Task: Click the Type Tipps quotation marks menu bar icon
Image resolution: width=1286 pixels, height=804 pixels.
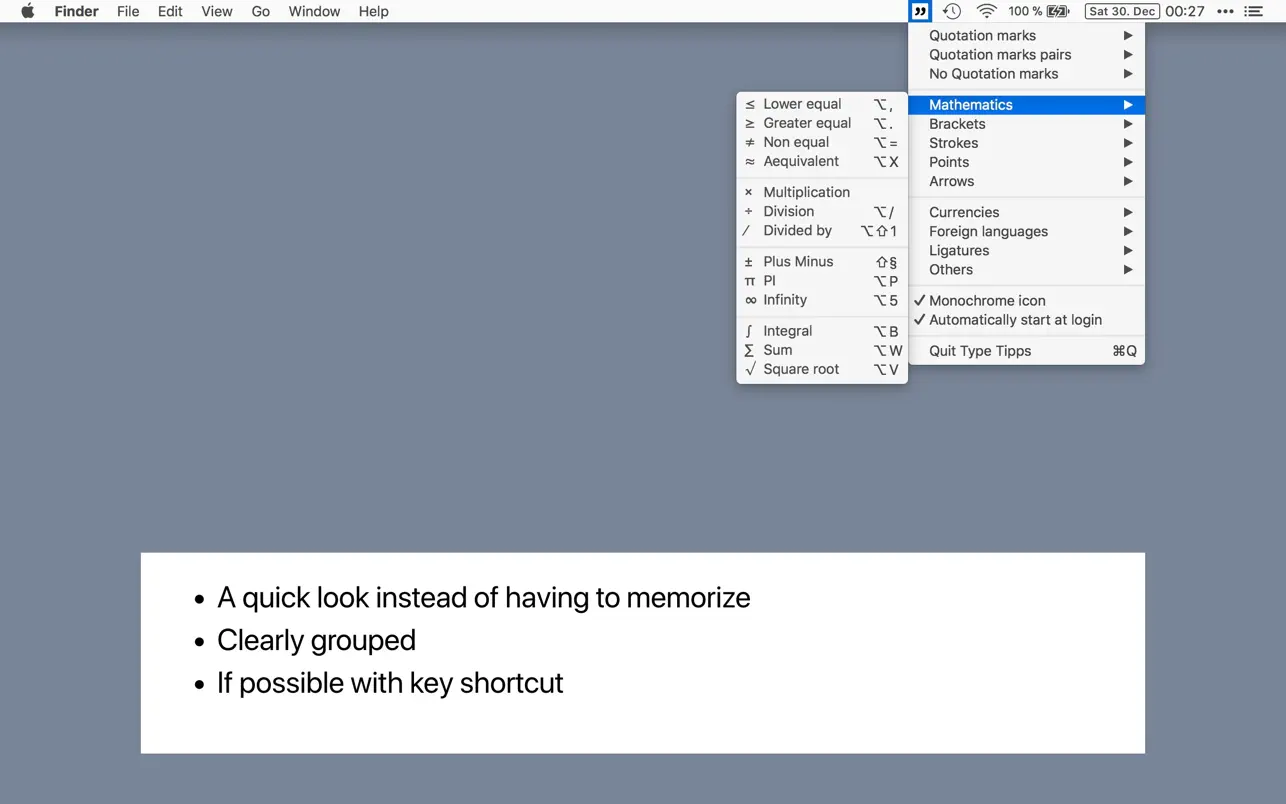Action: click(919, 11)
